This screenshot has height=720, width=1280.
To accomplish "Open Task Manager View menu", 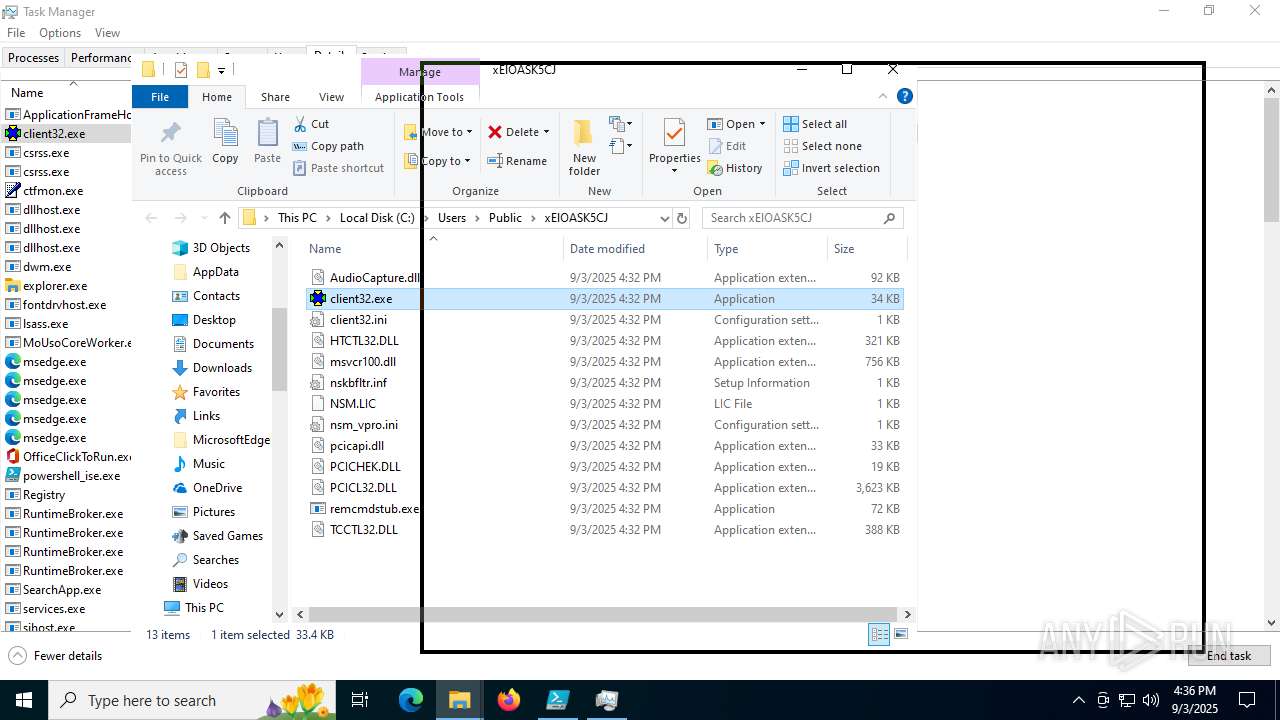I will click(x=108, y=33).
